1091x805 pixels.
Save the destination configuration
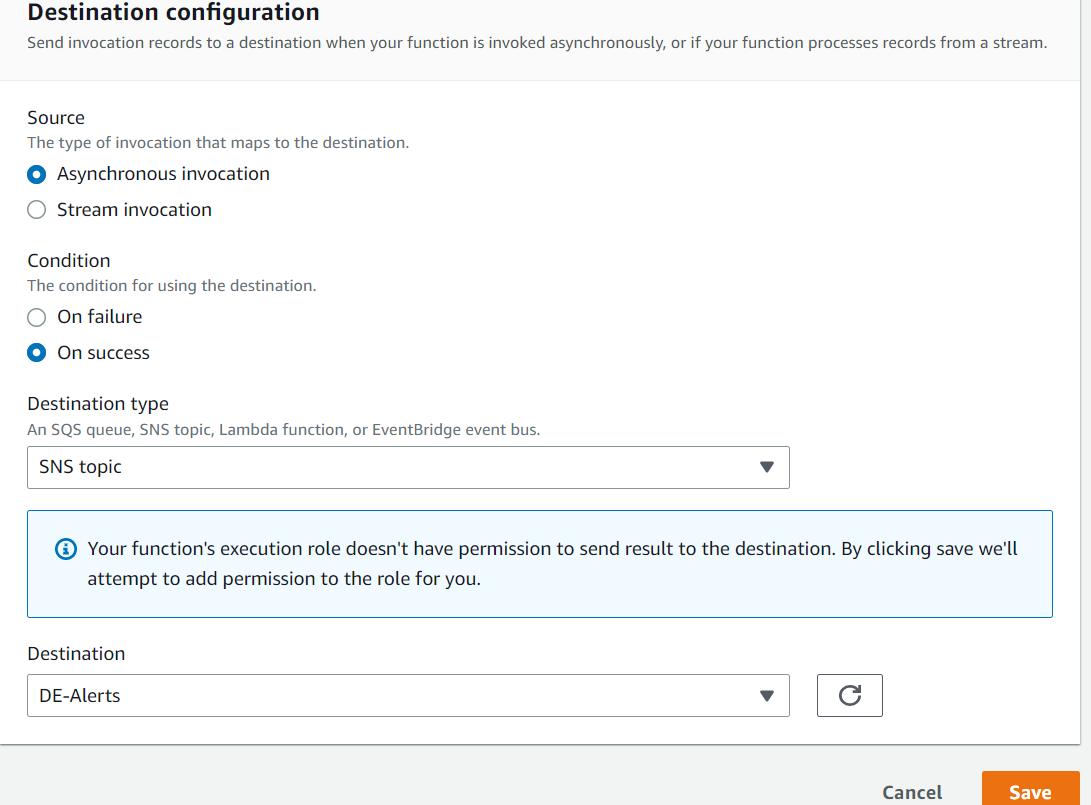pyautogui.click(x=1030, y=792)
